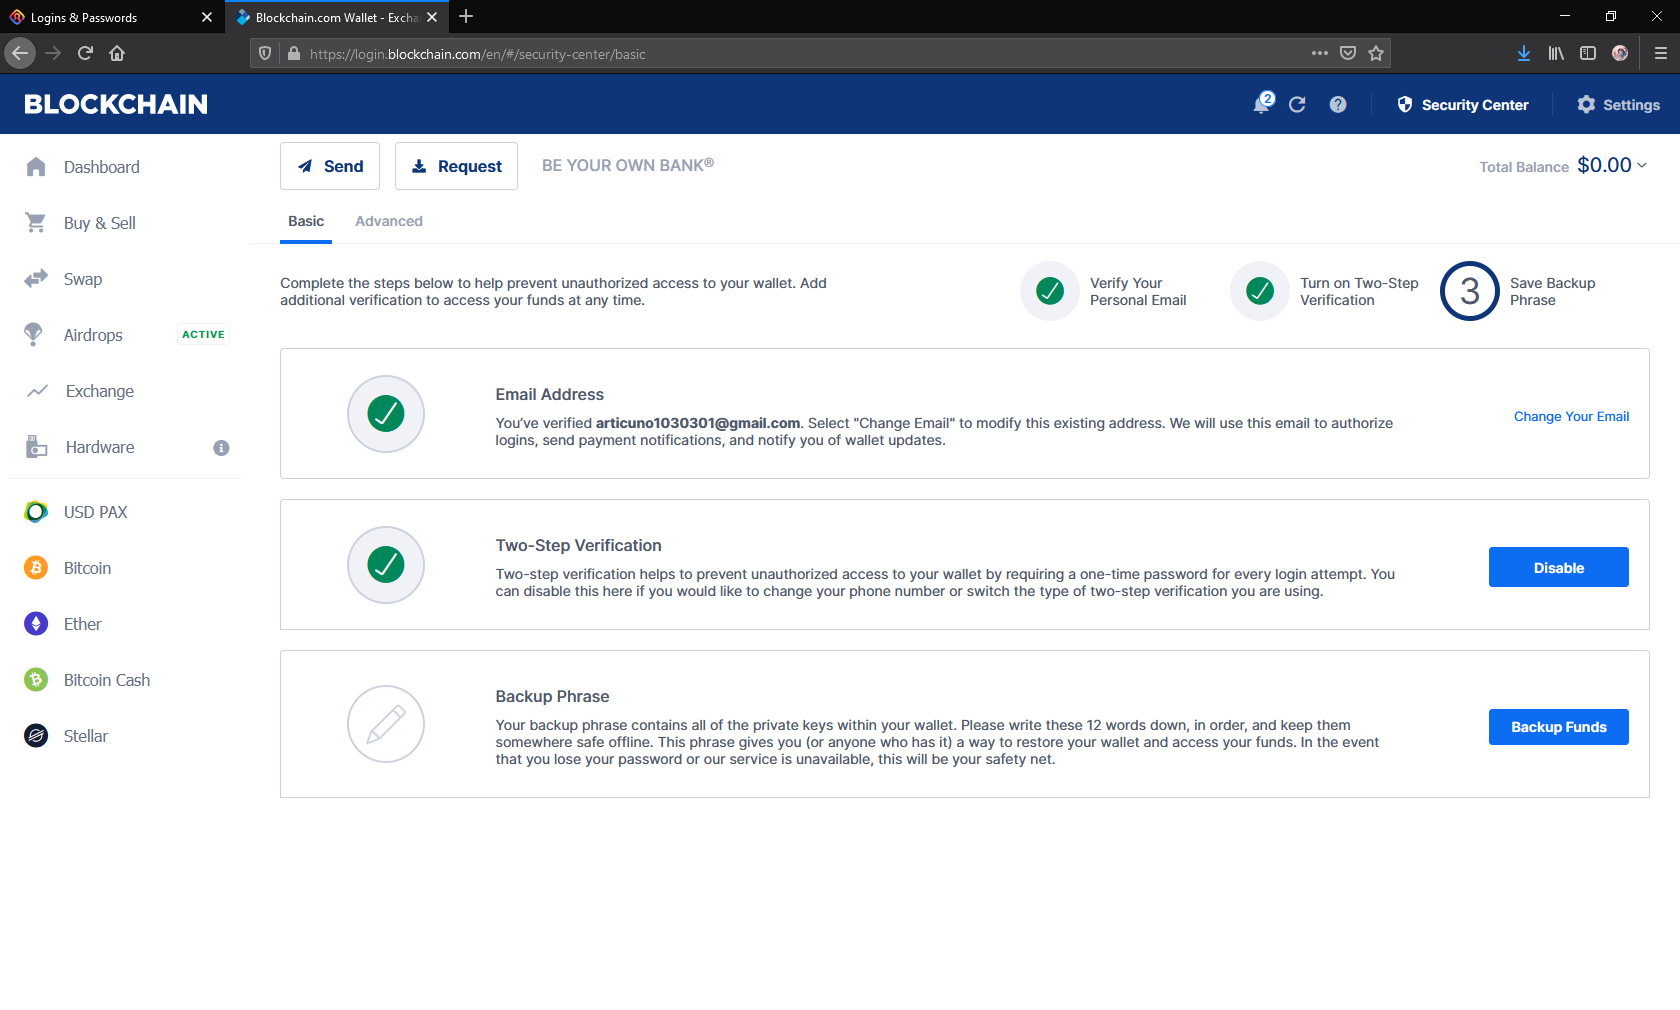This screenshot has width=1680, height=1010.
Task: Click the Backup Funds button
Action: (x=1559, y=727)
